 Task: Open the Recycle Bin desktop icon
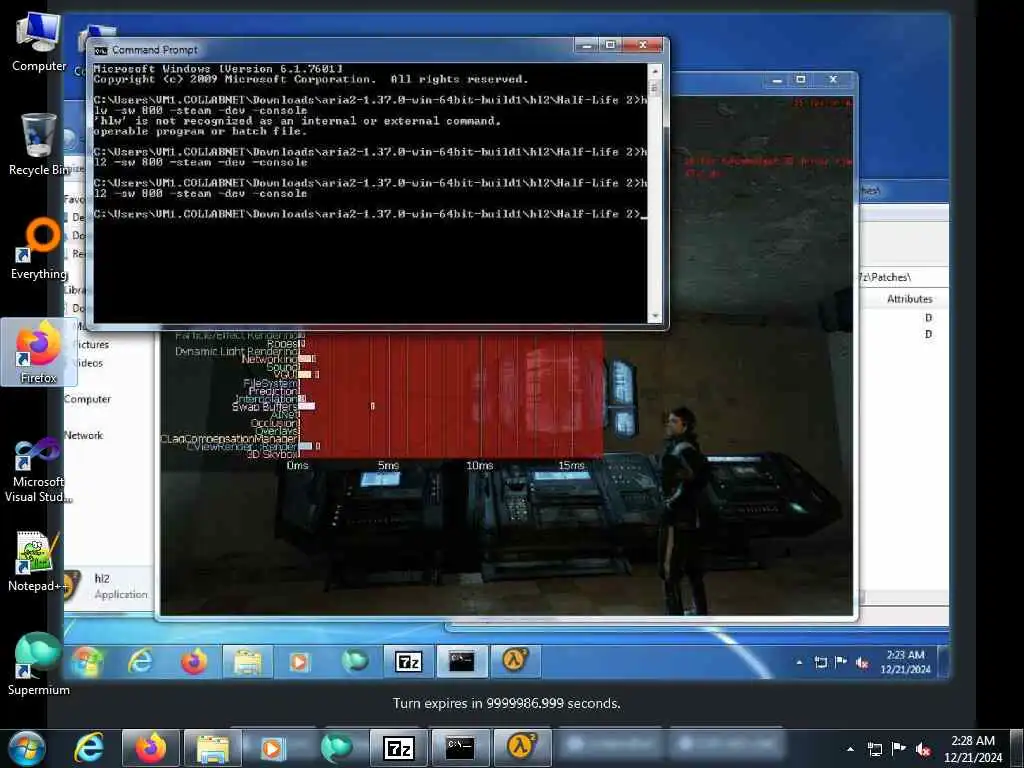point(39,144)
